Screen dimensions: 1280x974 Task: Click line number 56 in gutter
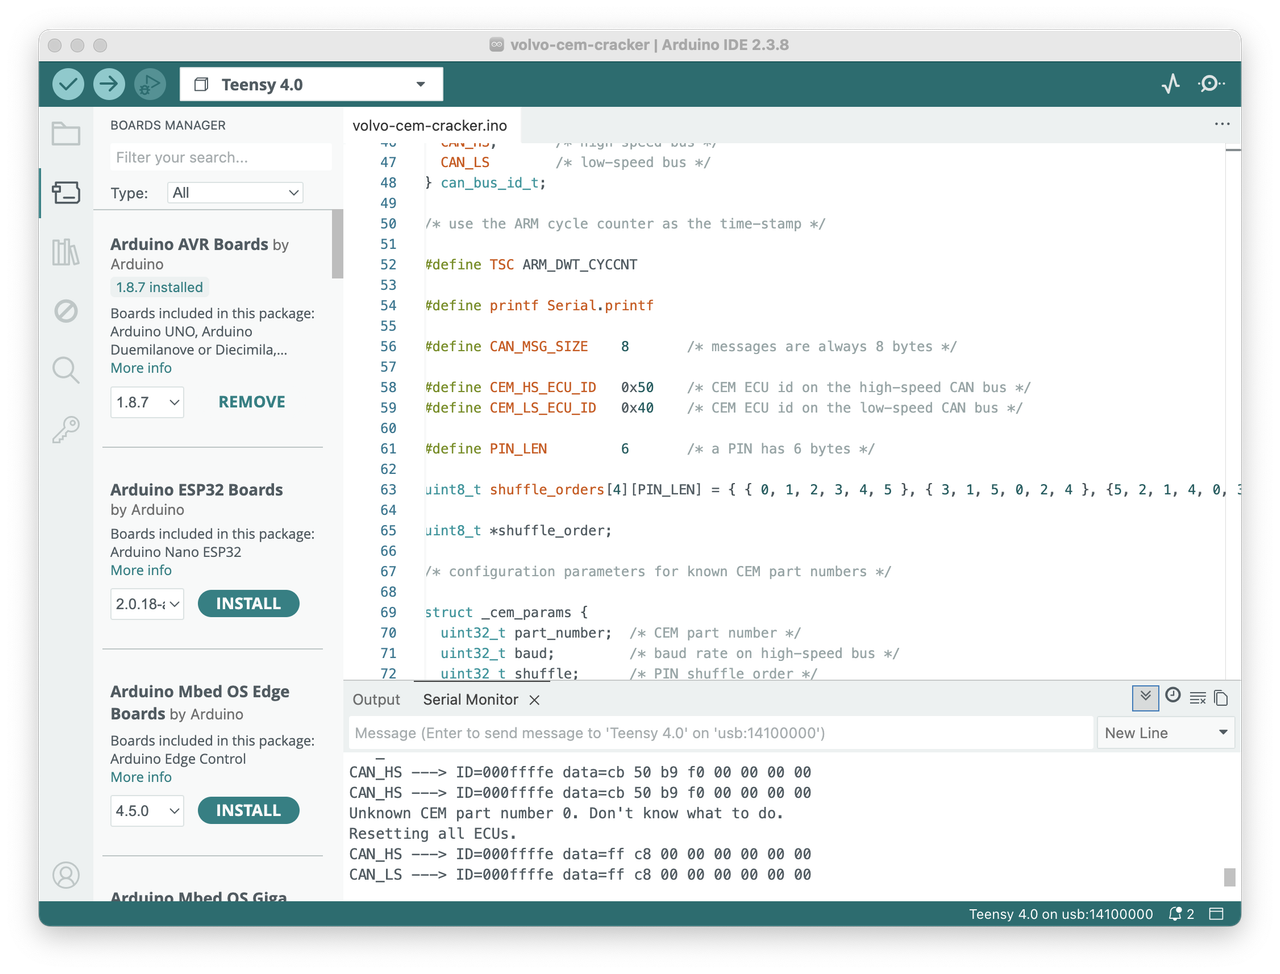(388, 346)
